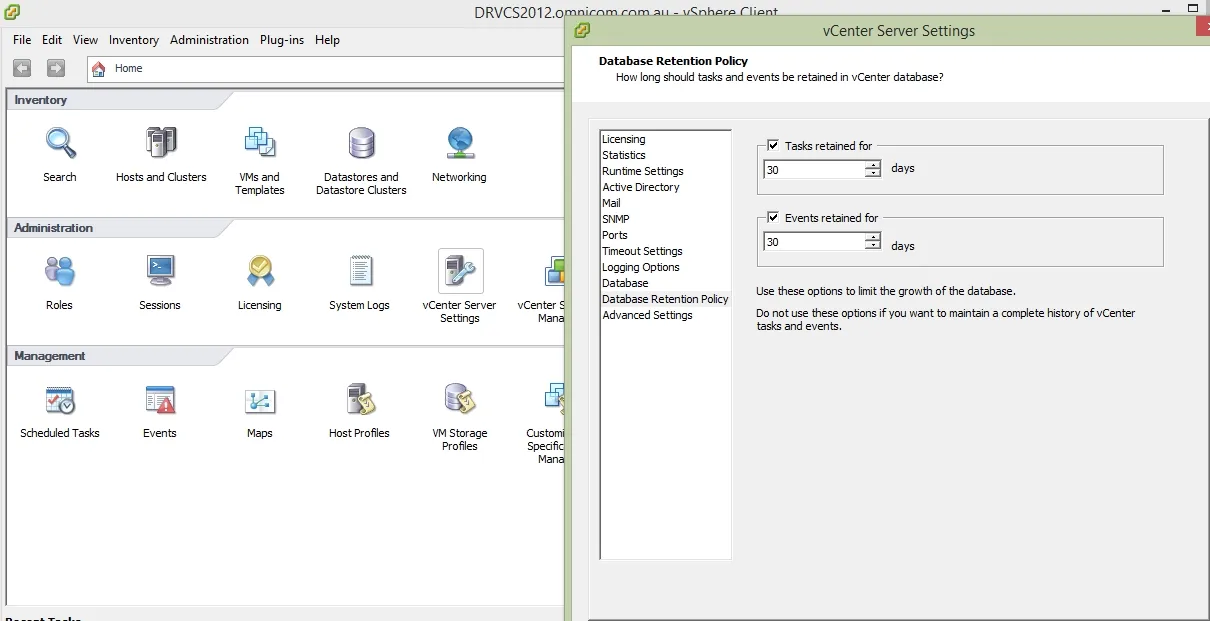The image size is (1210, 621).
Task: Click the Management section header
Action: click(x=50, y=356)
